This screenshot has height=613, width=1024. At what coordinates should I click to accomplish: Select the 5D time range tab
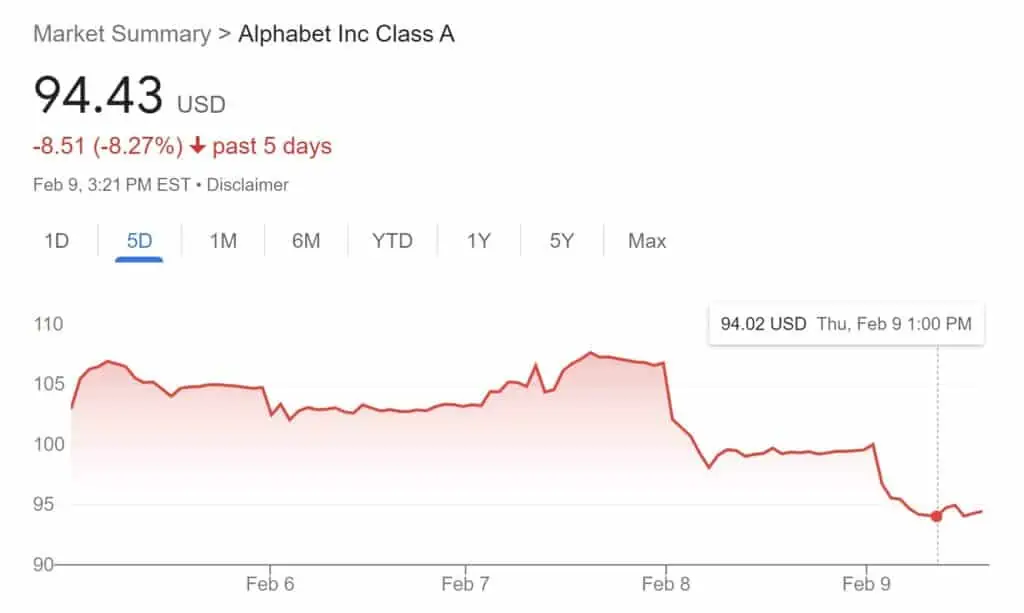[x=139, y=241]
